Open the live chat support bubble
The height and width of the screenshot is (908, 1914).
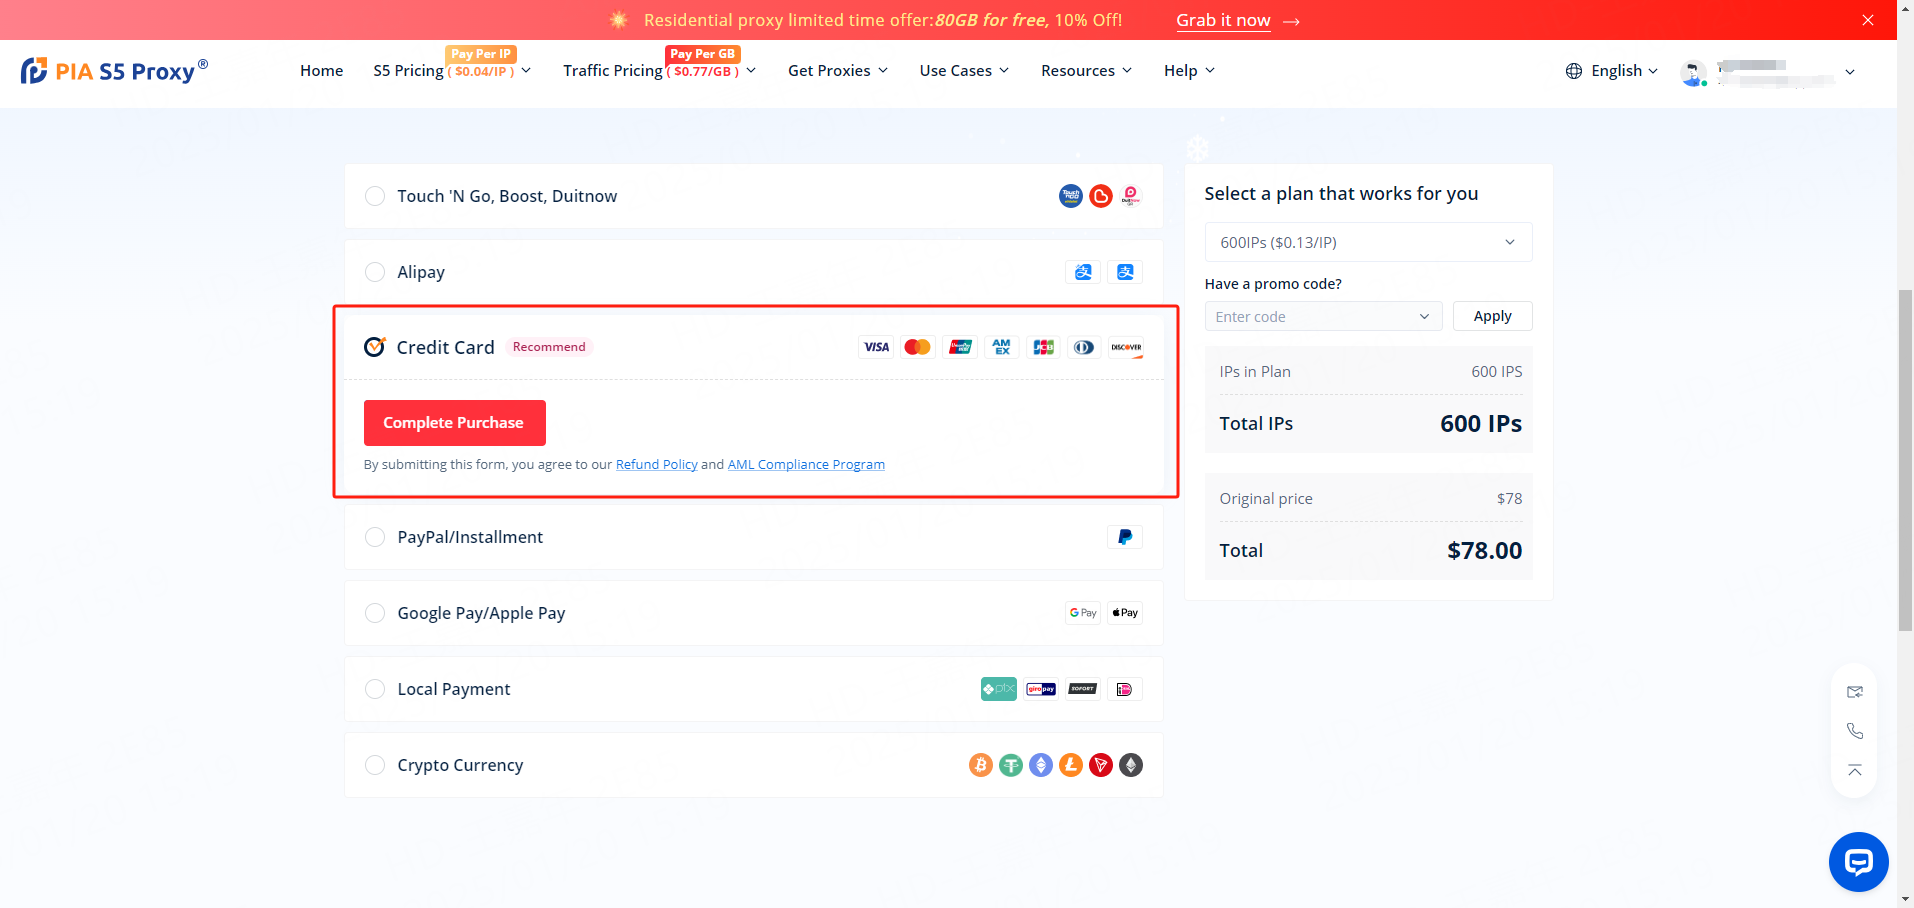(x=1858, y=861)
